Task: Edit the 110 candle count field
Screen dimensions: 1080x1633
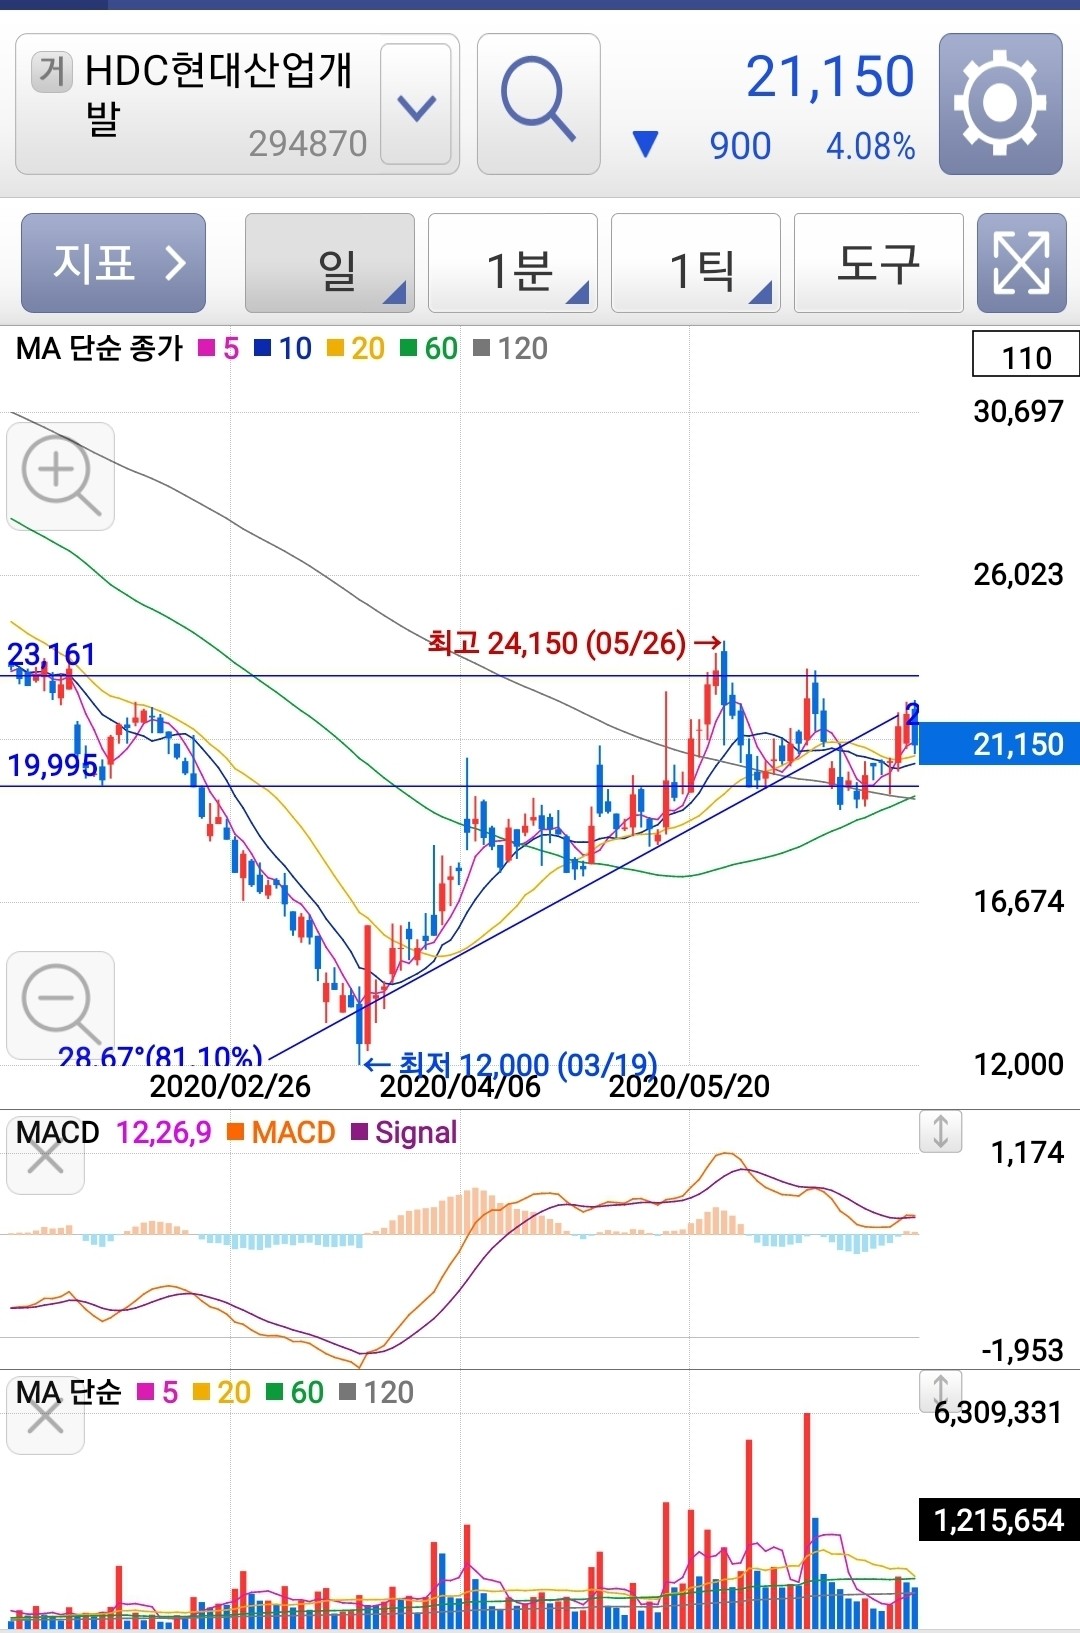Action: click(x=1026, y=356)
